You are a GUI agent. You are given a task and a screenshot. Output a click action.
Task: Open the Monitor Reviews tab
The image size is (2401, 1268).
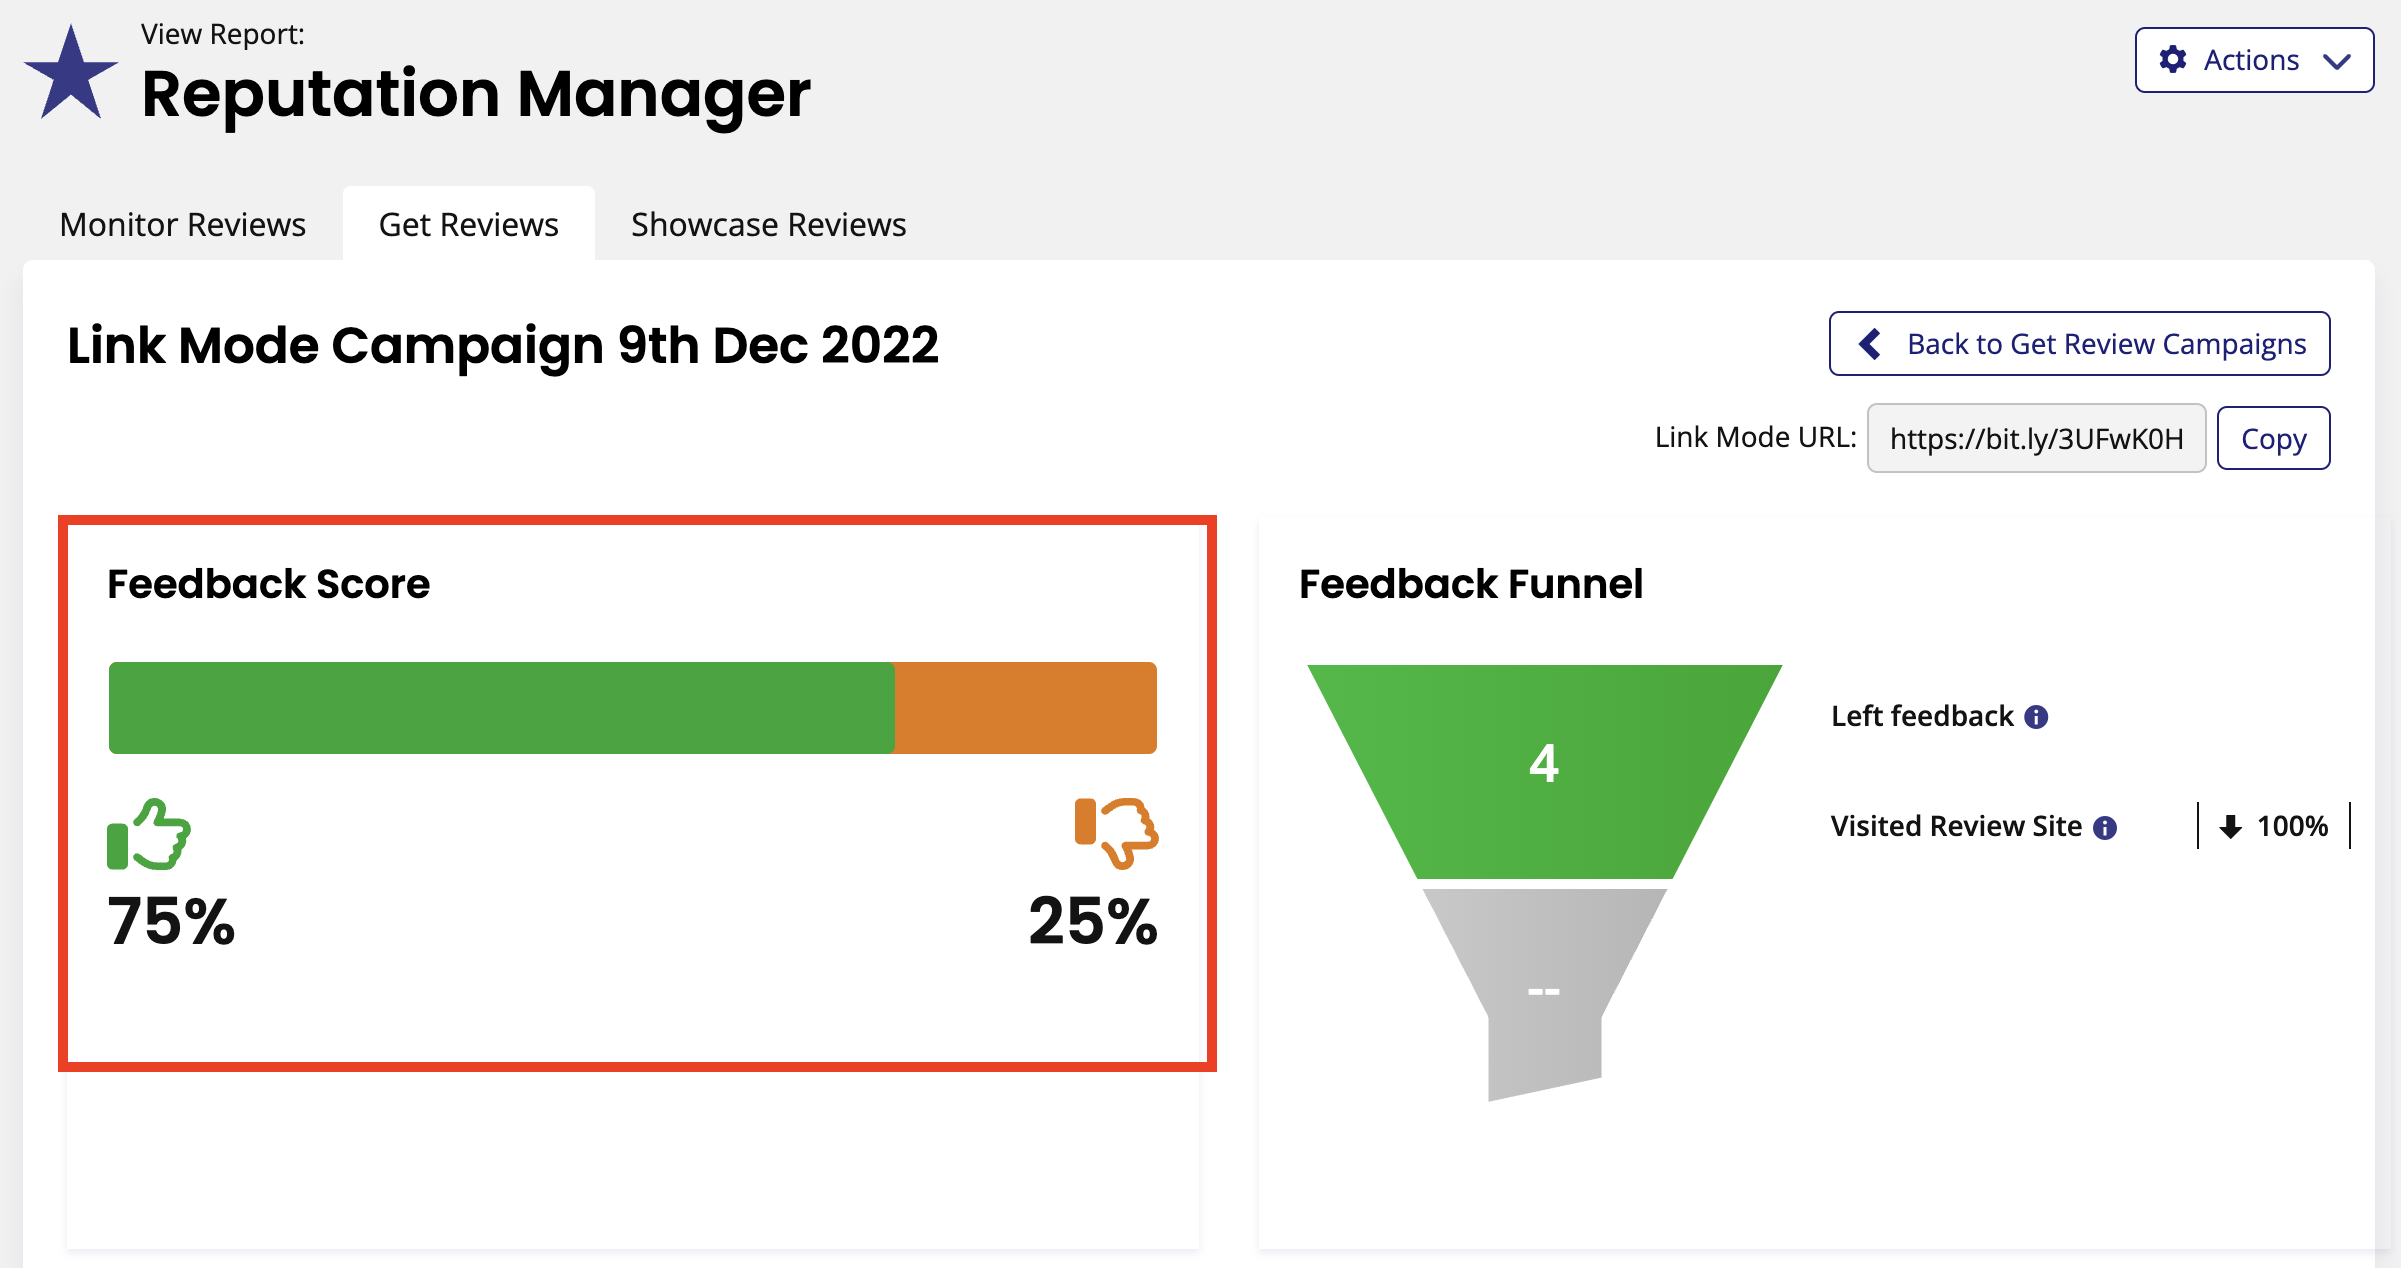pyautogui.click(x=183, y=225)
